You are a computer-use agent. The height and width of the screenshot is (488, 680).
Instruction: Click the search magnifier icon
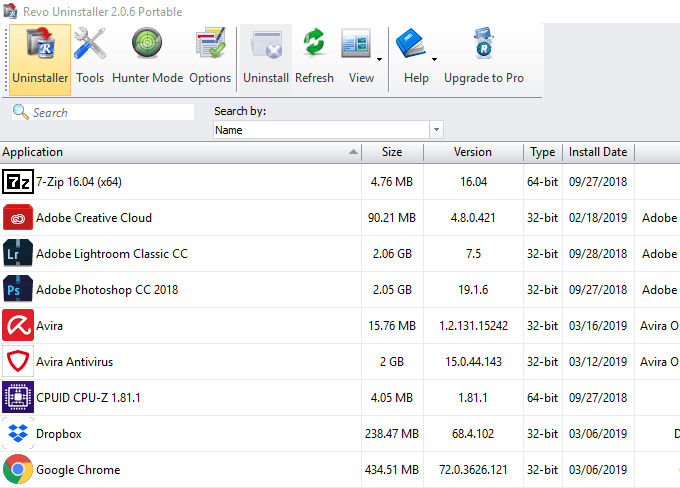20,112
